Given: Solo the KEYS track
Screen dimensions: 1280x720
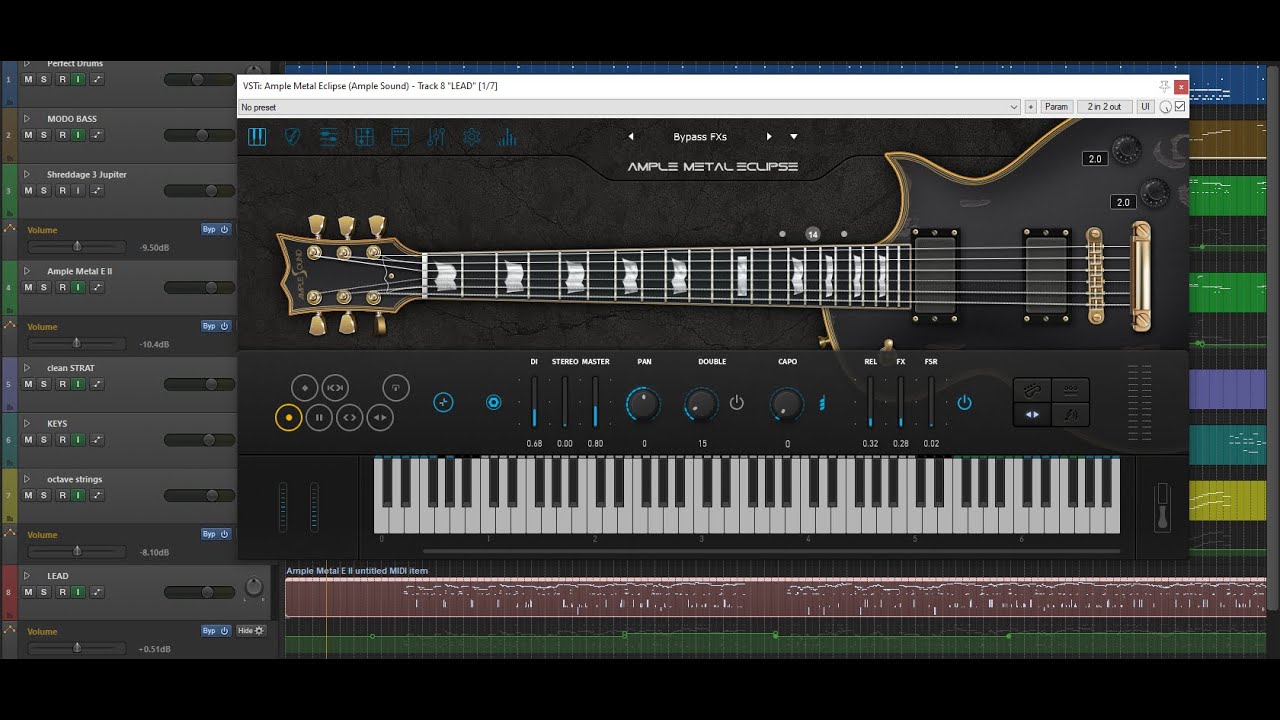Looking at the screenshot, I should tap(44, 440).
